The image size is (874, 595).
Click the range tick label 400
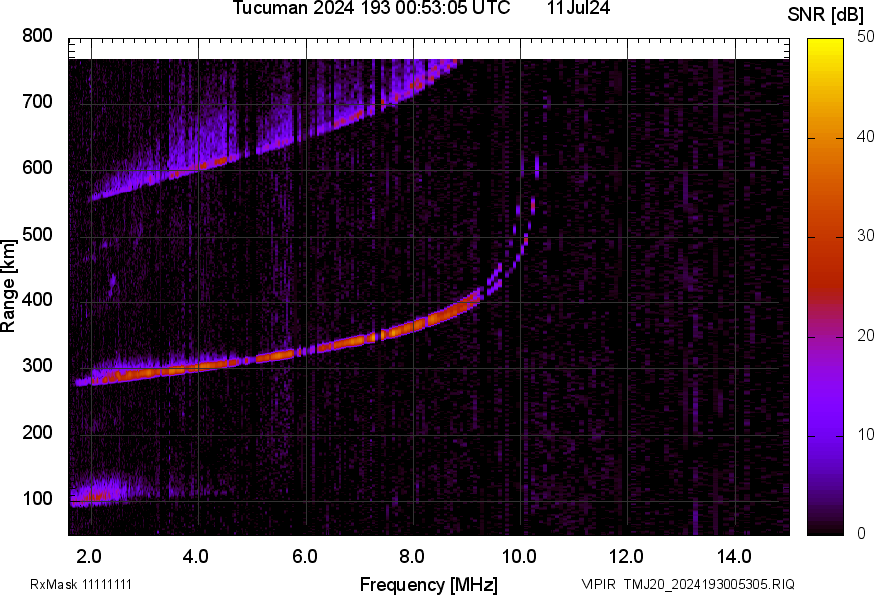pyautogui.click(x=37, y=300)
